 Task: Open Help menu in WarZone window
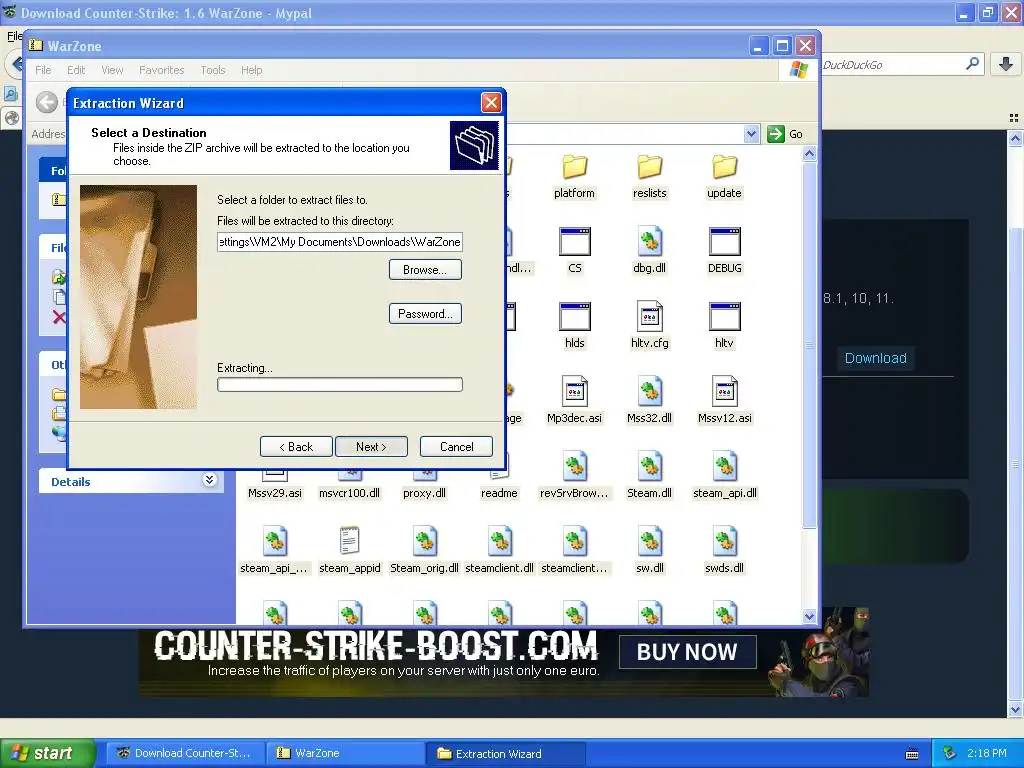coord(251,70)
